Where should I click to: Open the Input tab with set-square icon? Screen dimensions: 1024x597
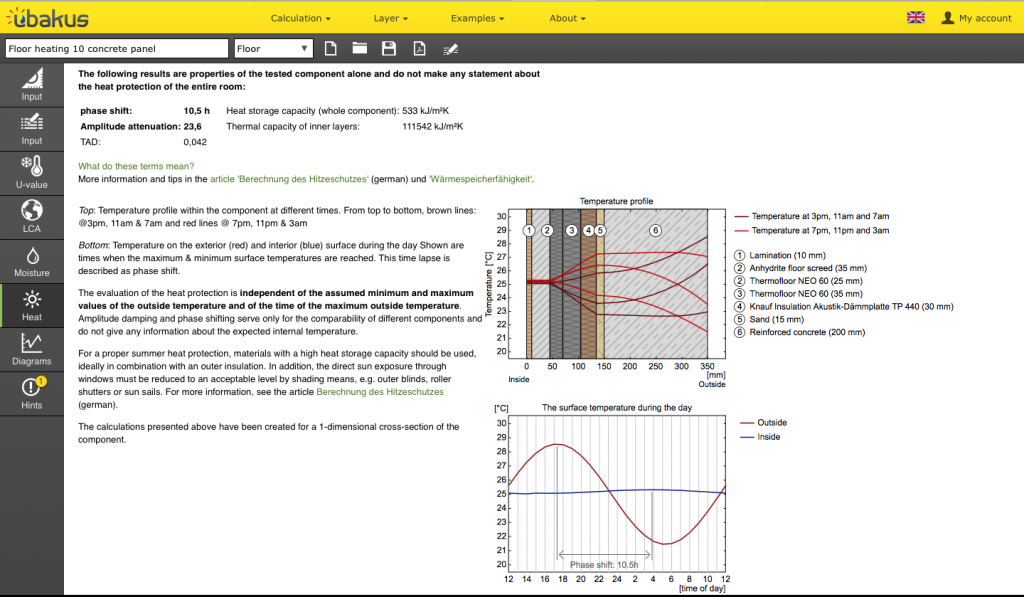point(32,85)
